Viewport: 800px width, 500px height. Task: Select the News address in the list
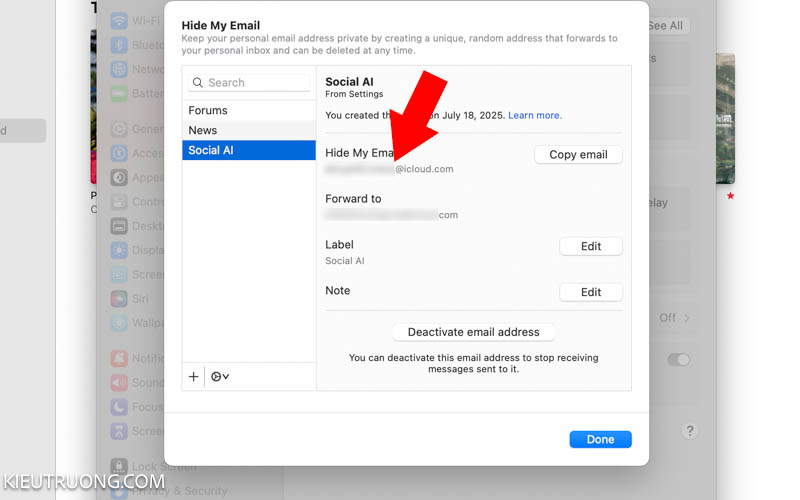coord(249,130)
